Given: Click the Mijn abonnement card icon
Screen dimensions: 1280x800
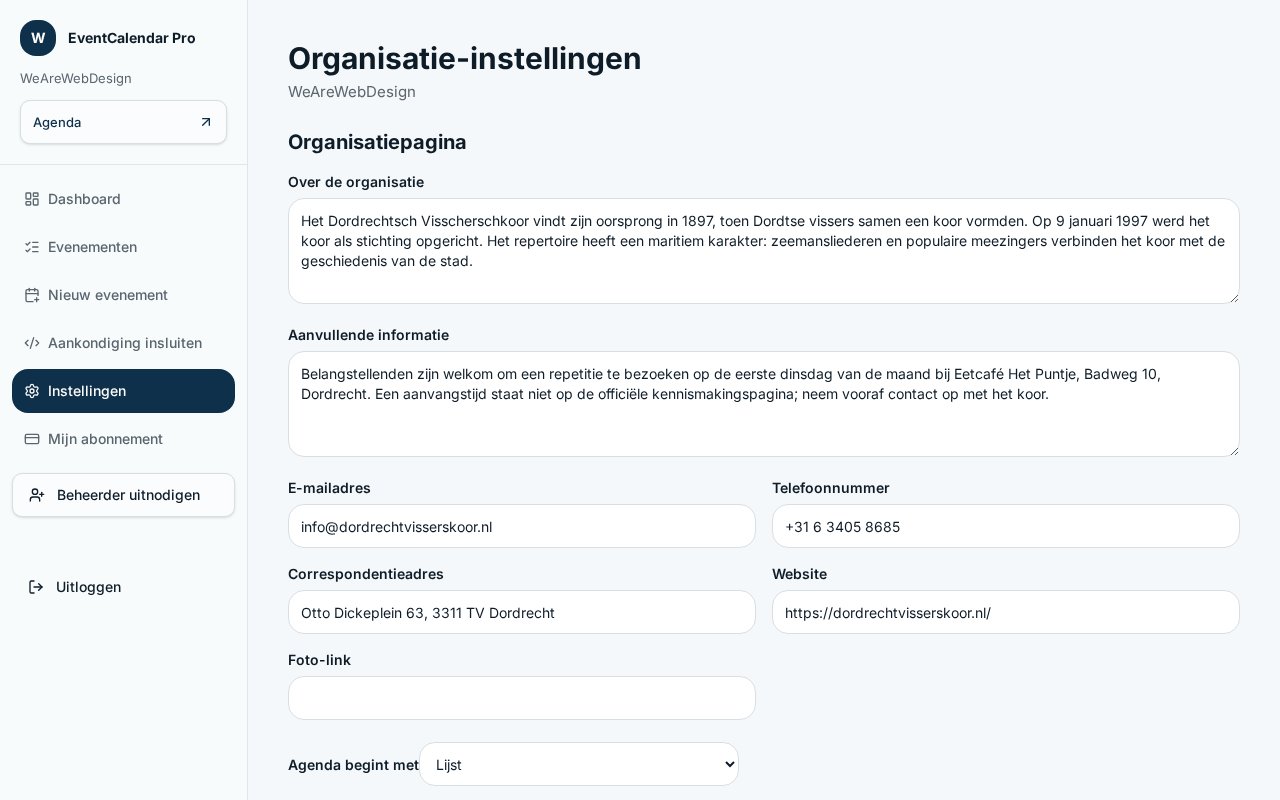Looking at the screenshot, I should (x=32, y=439).
